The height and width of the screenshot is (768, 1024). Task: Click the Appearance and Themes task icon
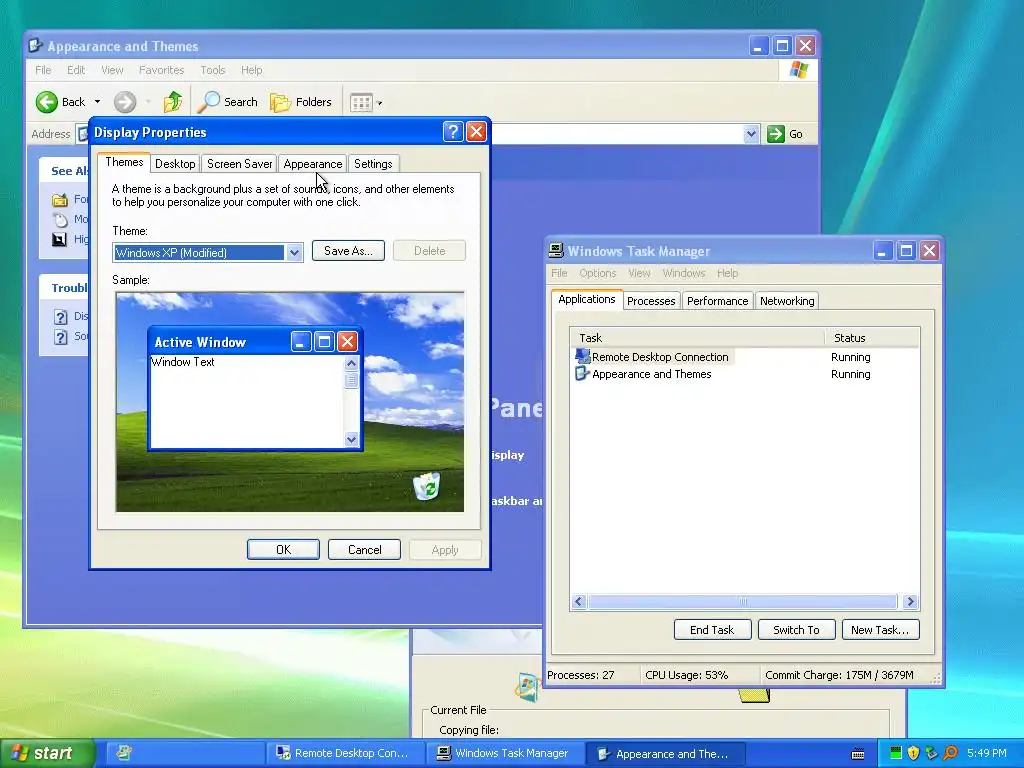pyautogui.click(x=581, y=374)
